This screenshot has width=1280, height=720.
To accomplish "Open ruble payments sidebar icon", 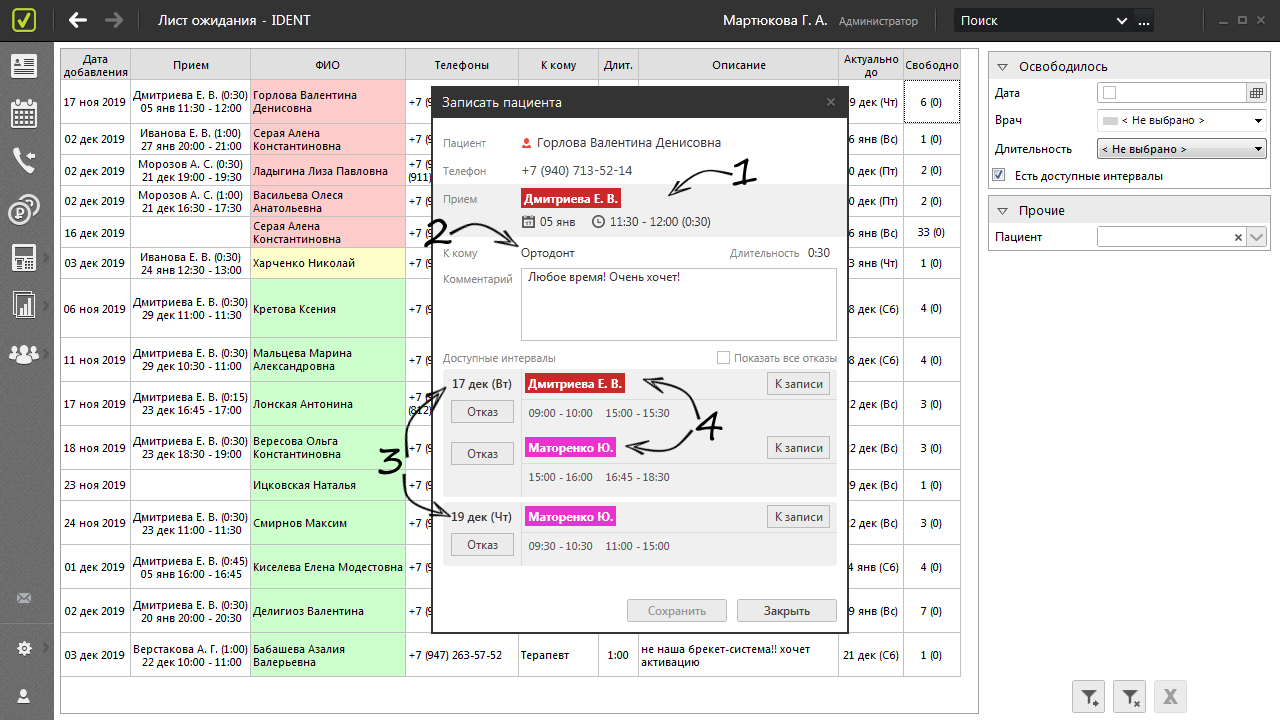I will tap(24, 209).
